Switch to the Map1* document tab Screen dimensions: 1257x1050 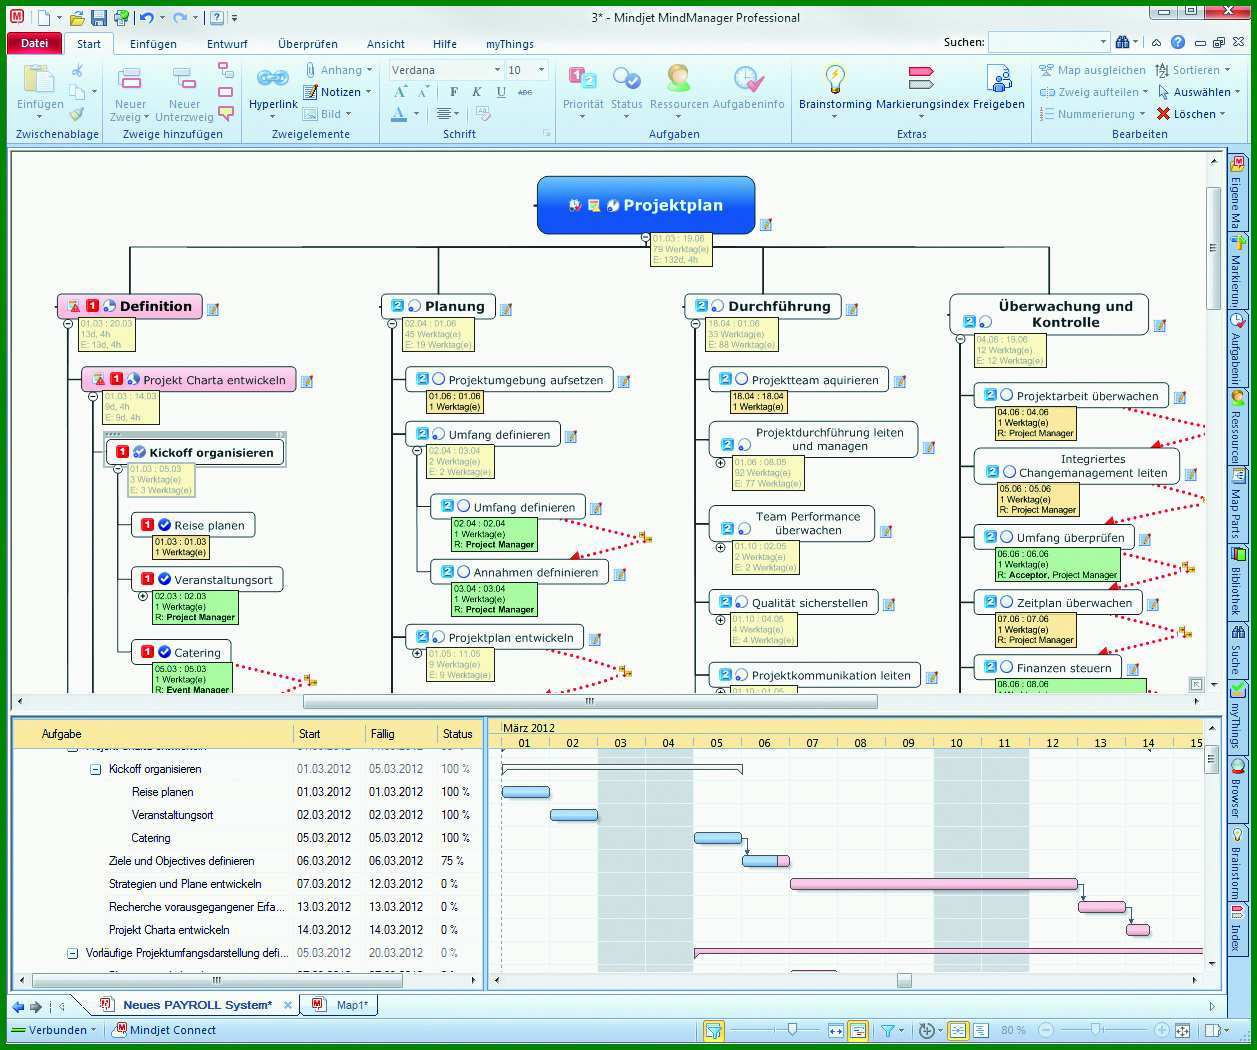(x=342, y=1005)
